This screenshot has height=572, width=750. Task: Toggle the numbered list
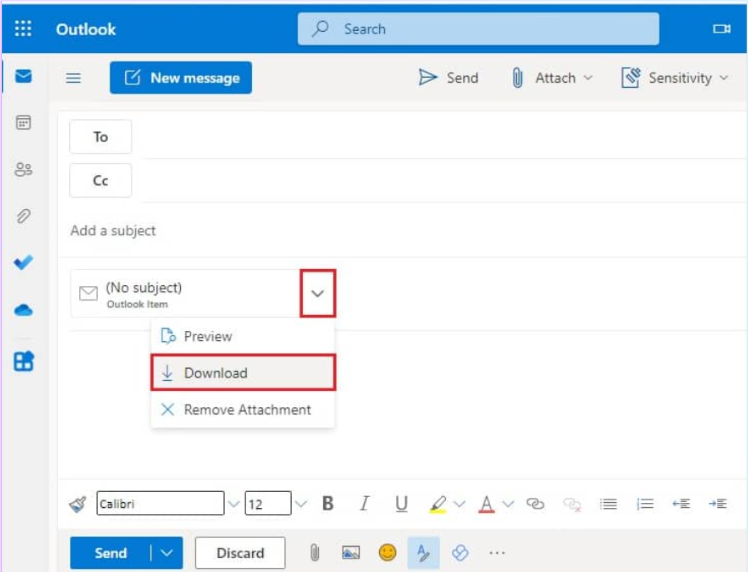pyautogui.click(x=645, y=504)
